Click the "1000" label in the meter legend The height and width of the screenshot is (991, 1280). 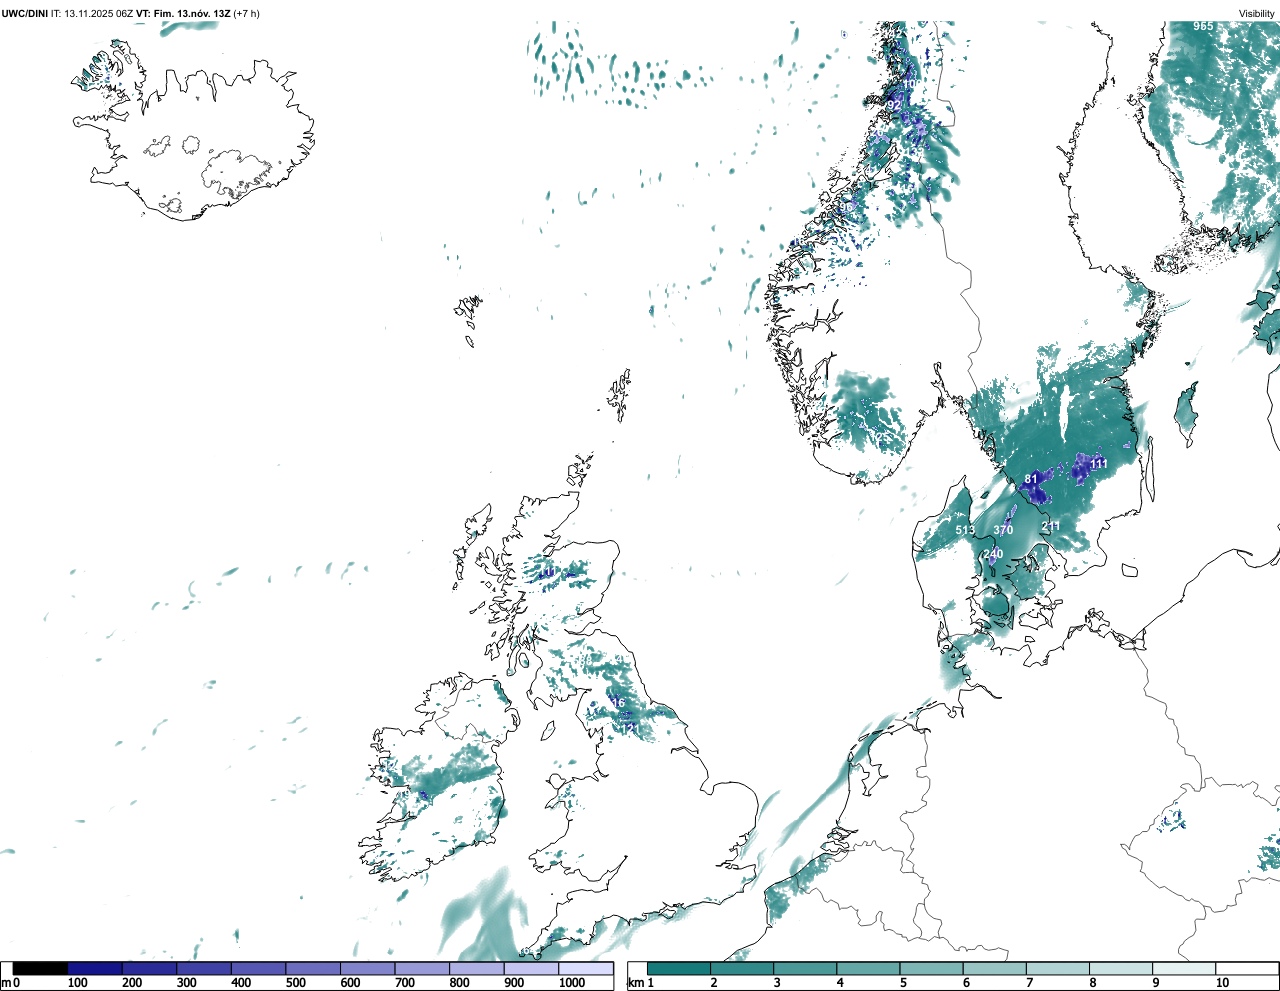(x=572, y=983)
